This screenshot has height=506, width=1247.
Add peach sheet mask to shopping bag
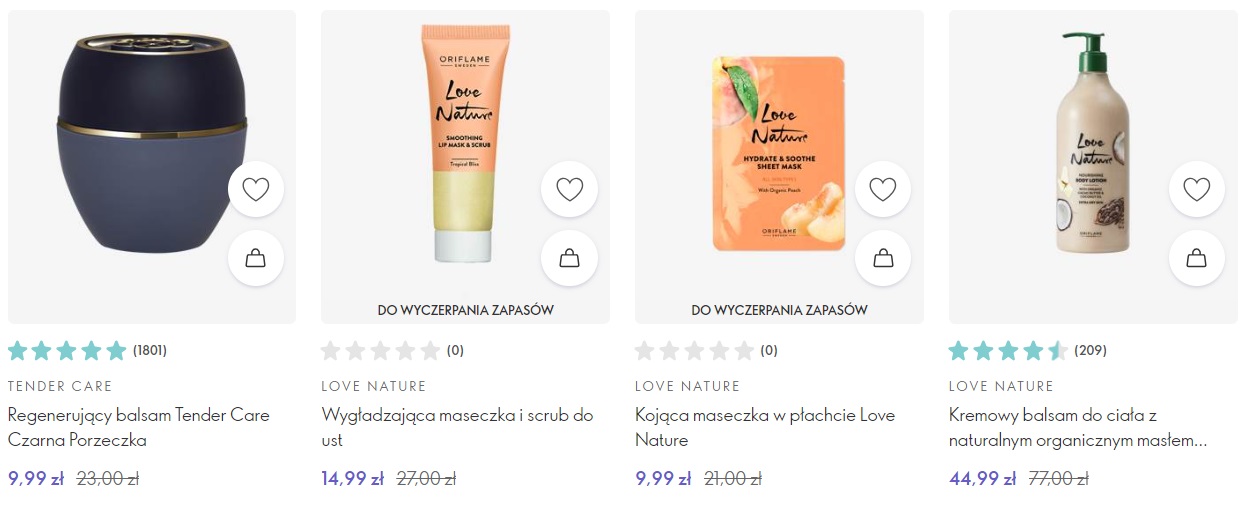click(x=883, y=258)
